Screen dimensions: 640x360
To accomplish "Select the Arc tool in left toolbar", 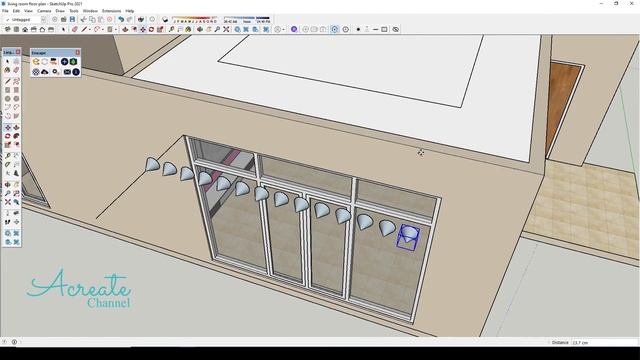I will [x=8, y=107].
